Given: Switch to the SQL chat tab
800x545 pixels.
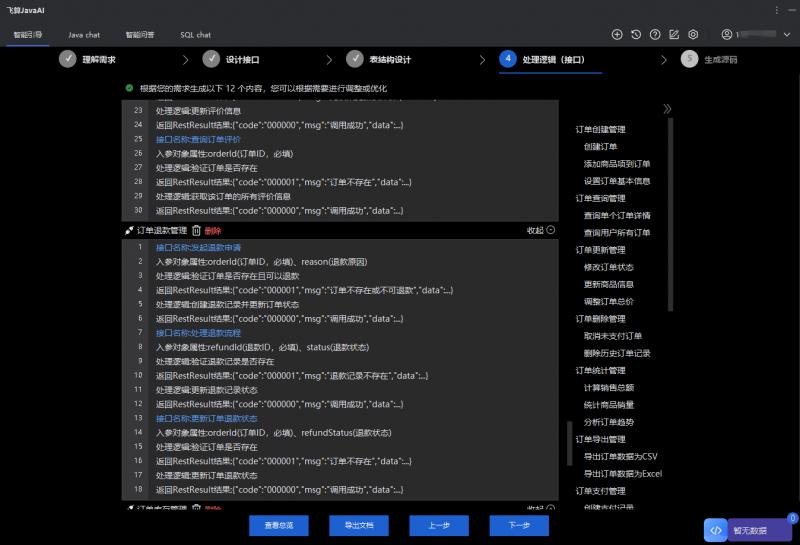Looking at the screenshot, I should click(195, 35).
